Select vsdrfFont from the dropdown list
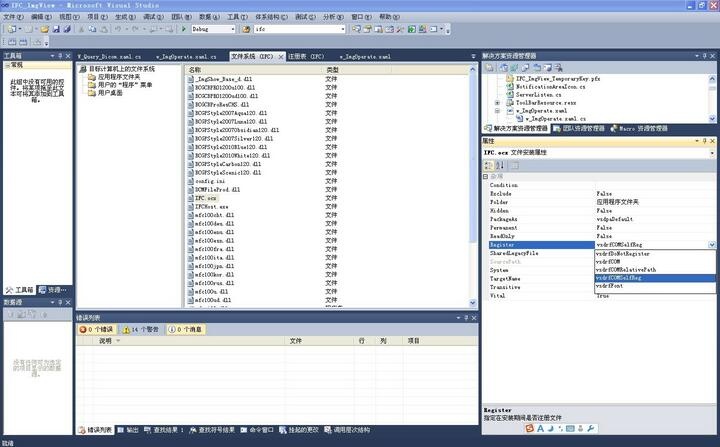Screen dimensions: 720x447 (x=655, y=286)
